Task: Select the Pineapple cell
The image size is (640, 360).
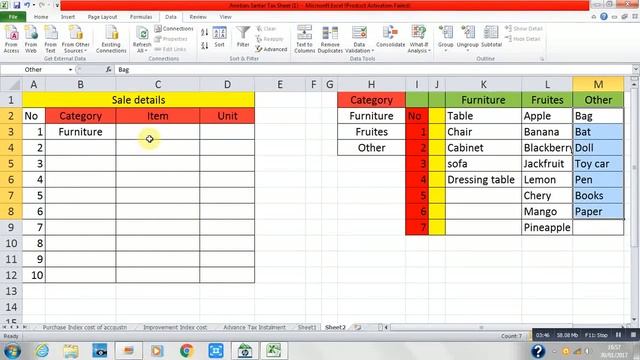Action: tap(547, 227)
